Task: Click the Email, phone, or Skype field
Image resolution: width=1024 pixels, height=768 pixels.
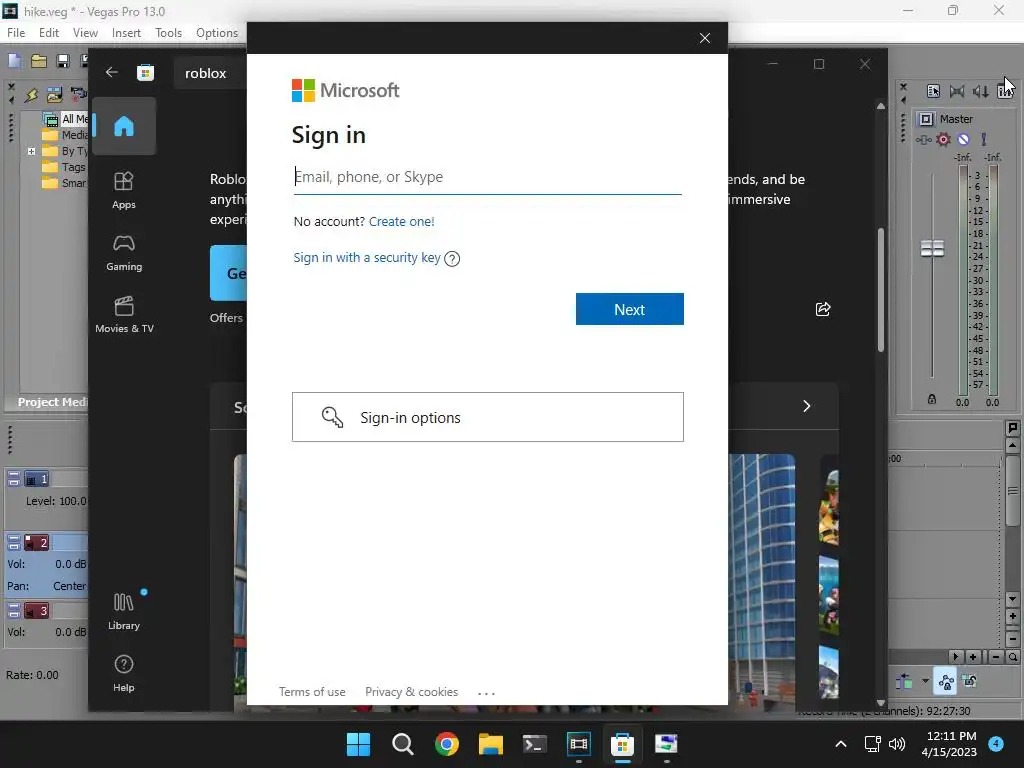Action: click(488, 177)
